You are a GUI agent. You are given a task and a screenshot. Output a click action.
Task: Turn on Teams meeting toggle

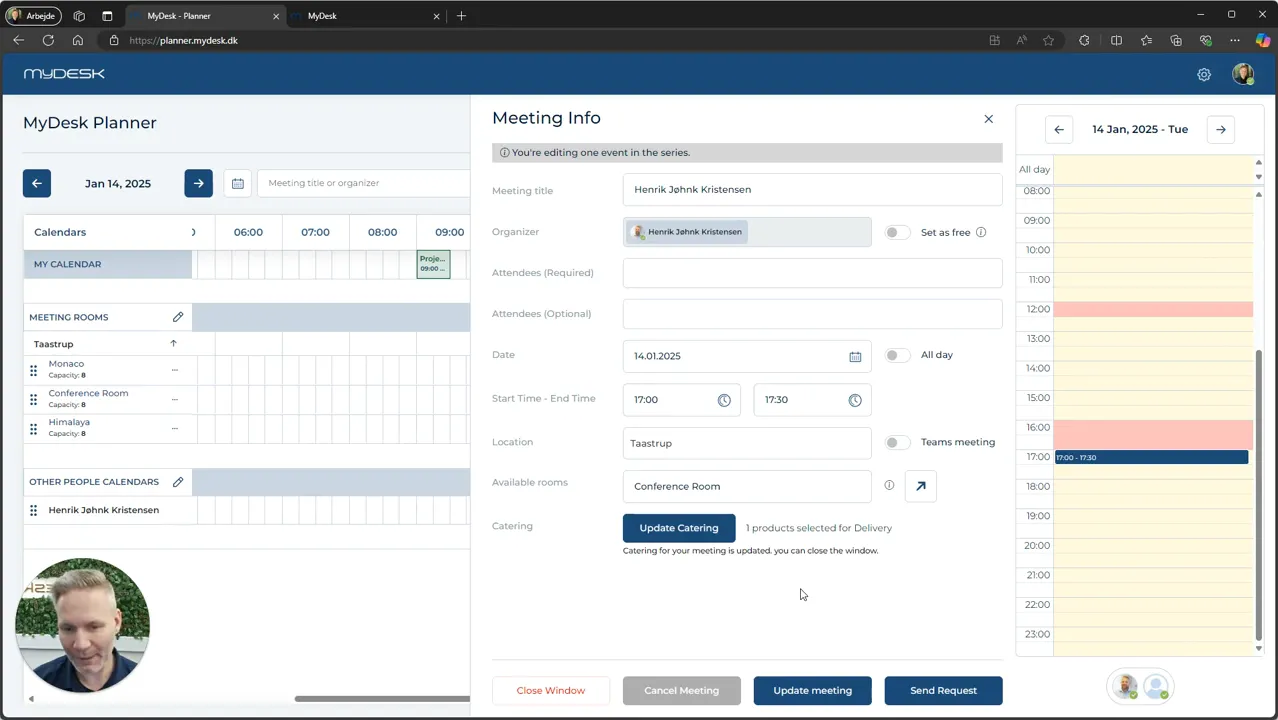897,442
